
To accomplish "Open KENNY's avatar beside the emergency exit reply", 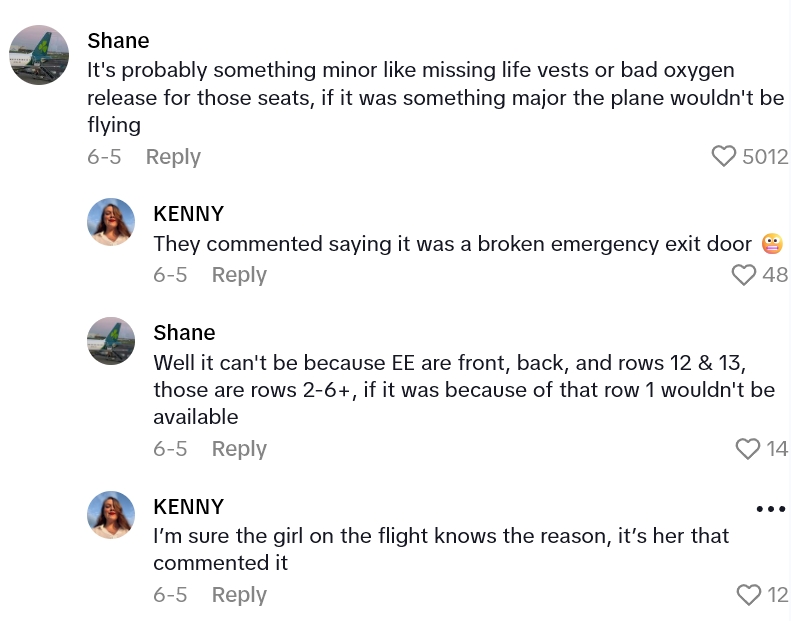I will 111,222.
